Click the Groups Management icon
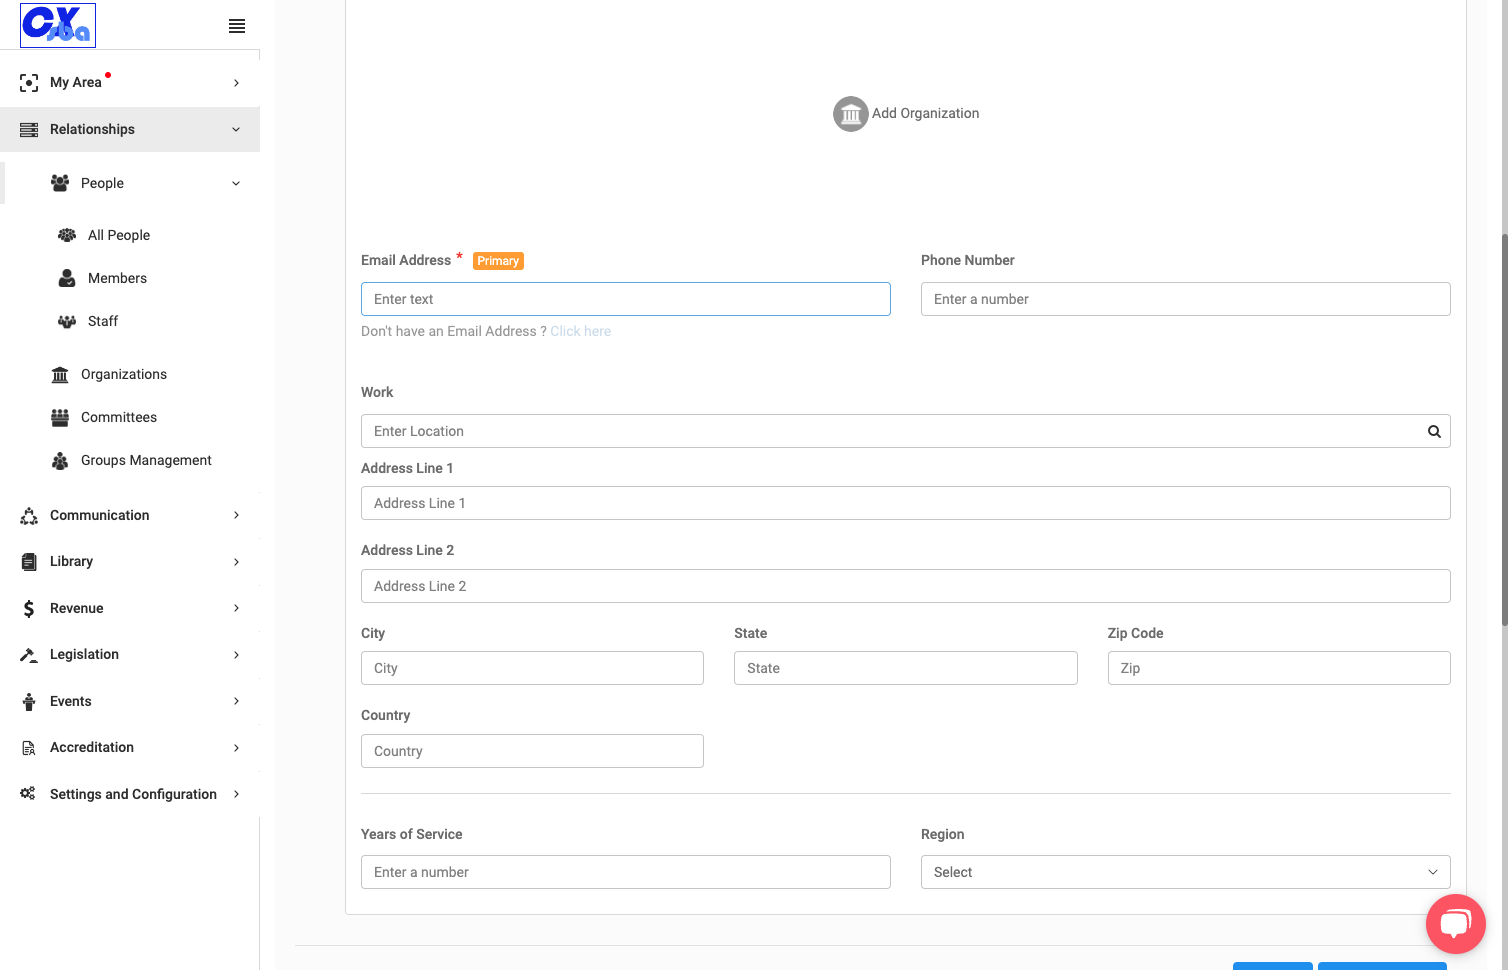Viewport: 1508px width, 970px height. tap(60, 460)
